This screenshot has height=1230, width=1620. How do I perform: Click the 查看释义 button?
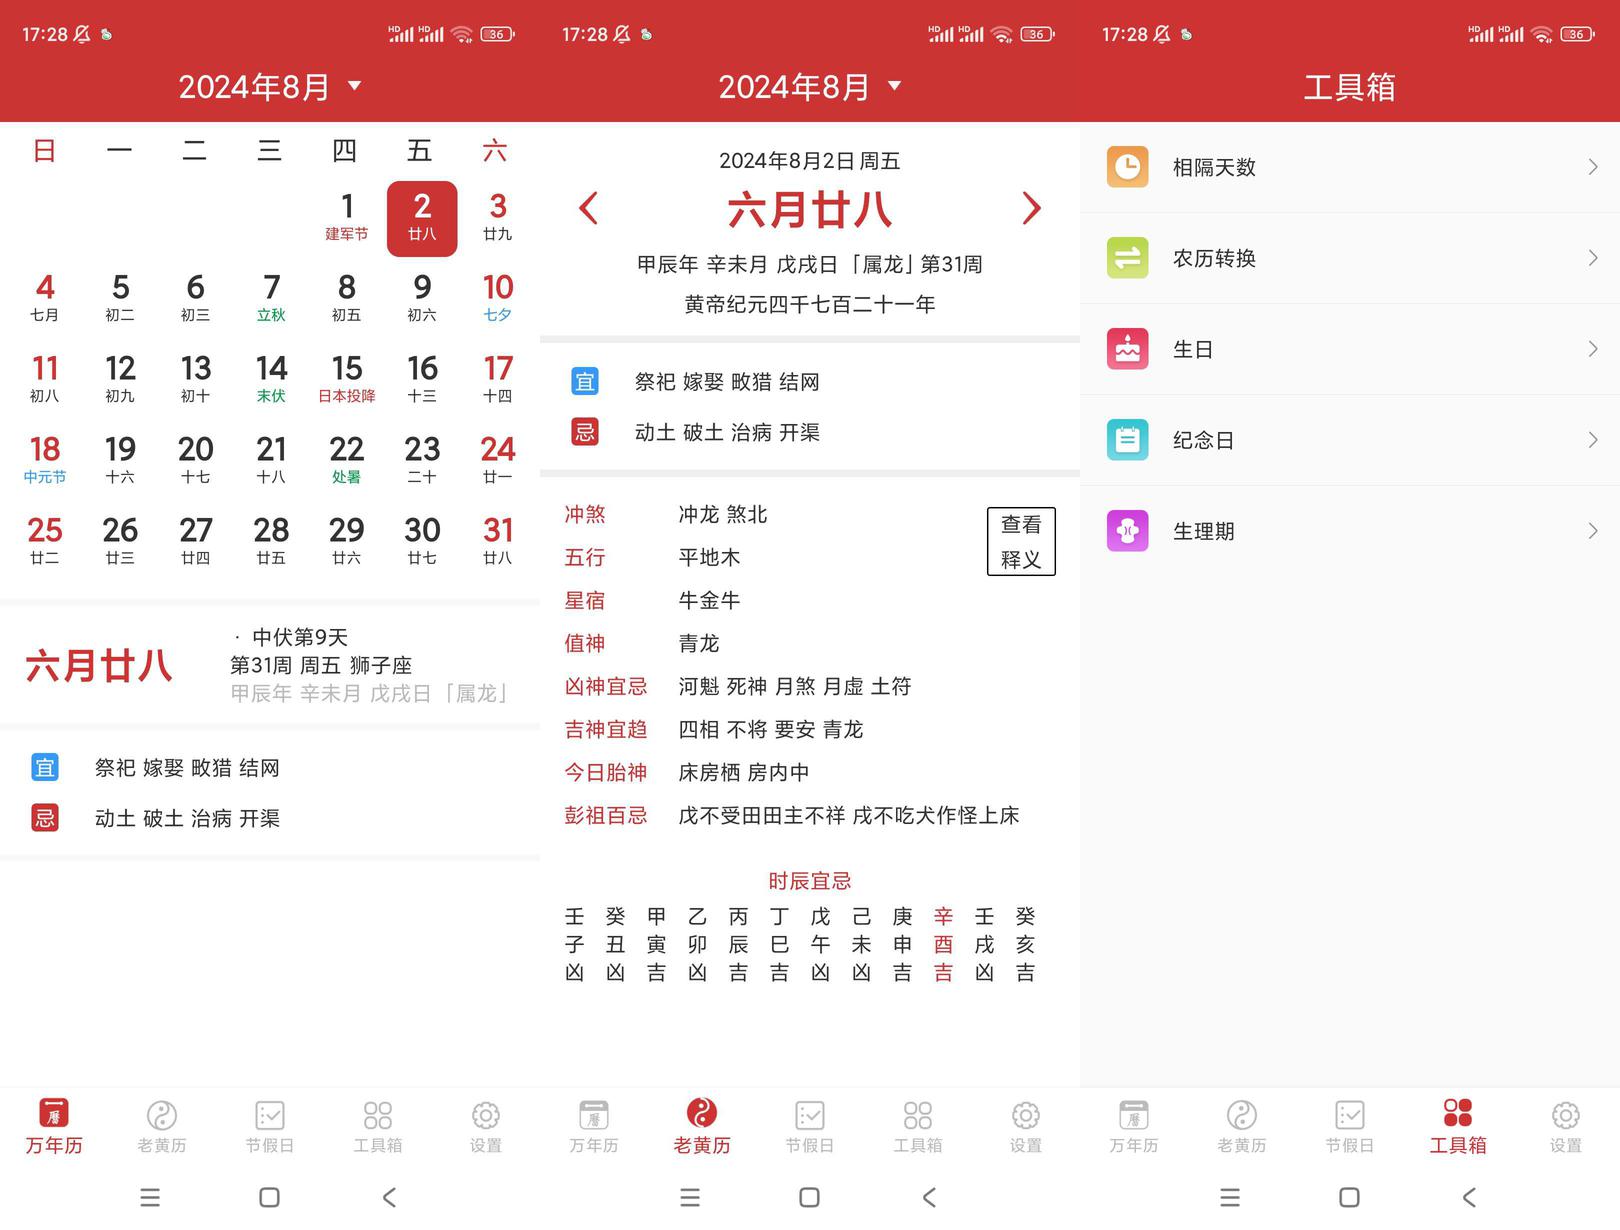(1021, 541)
